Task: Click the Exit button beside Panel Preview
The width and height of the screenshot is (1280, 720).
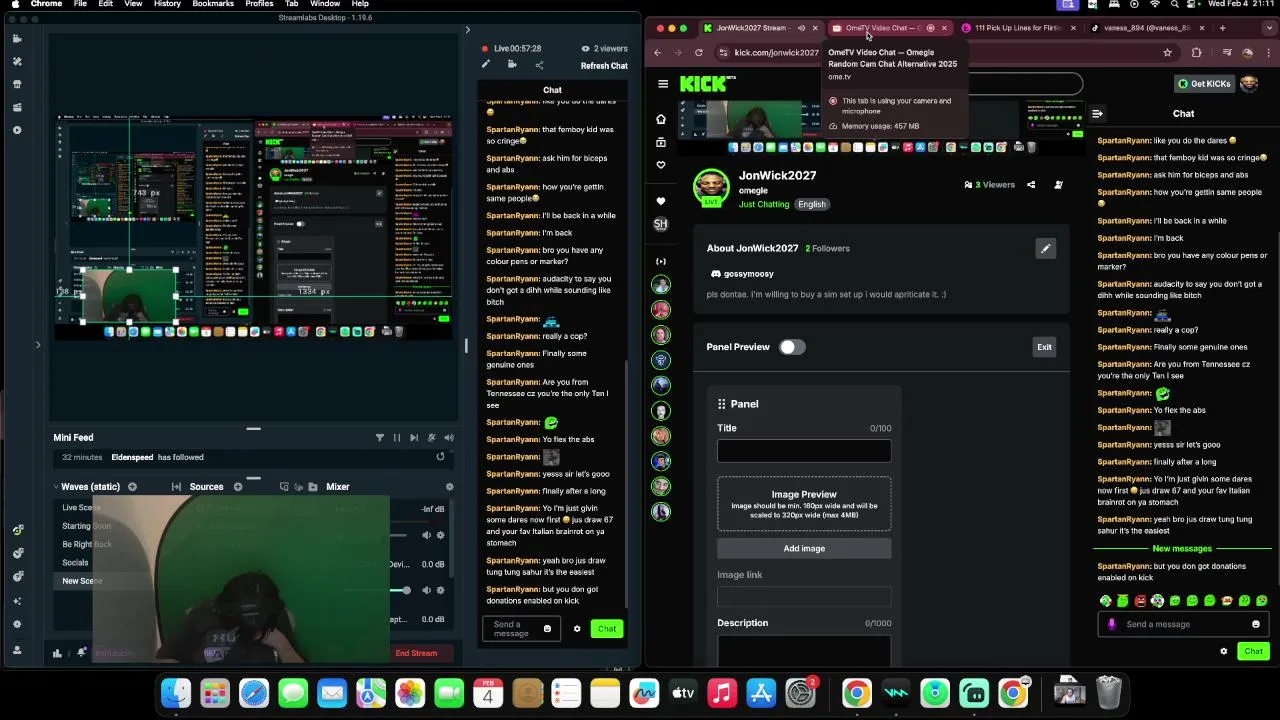Action: [x=1044, y=347]
